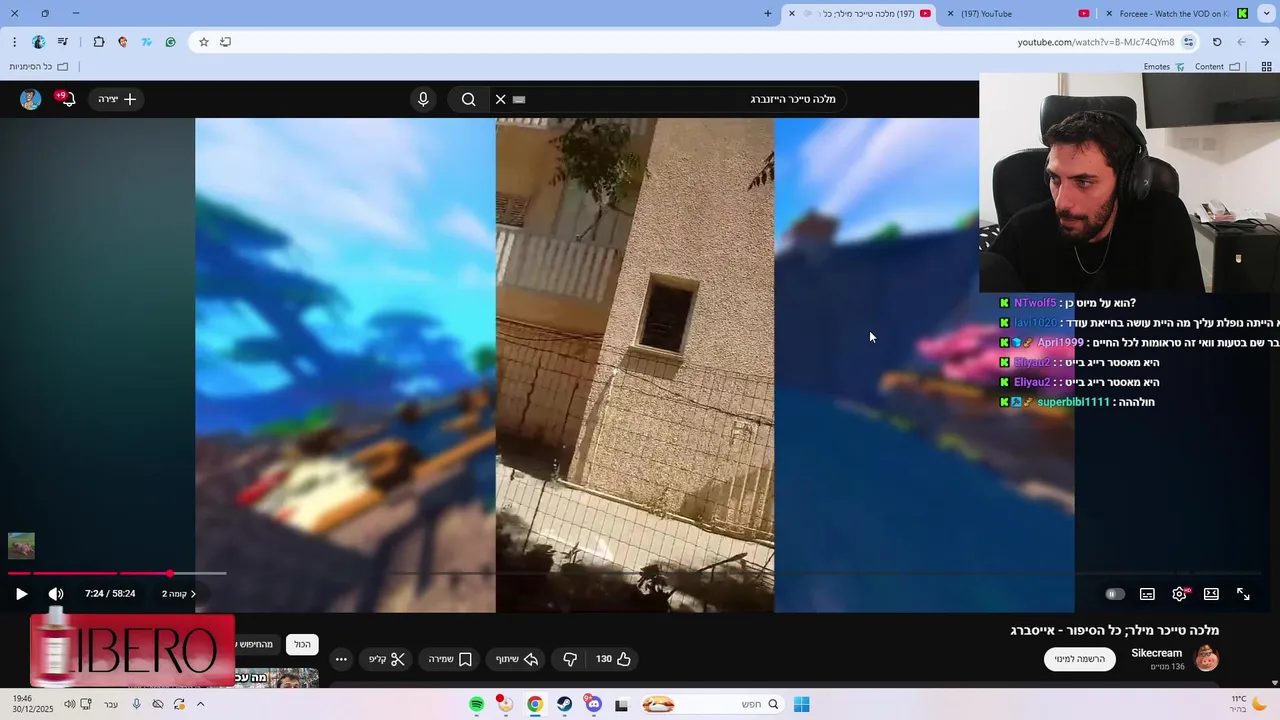Open Chrome three-dot menu
Screen dimensions: 1280x720
tap(14, 42)
